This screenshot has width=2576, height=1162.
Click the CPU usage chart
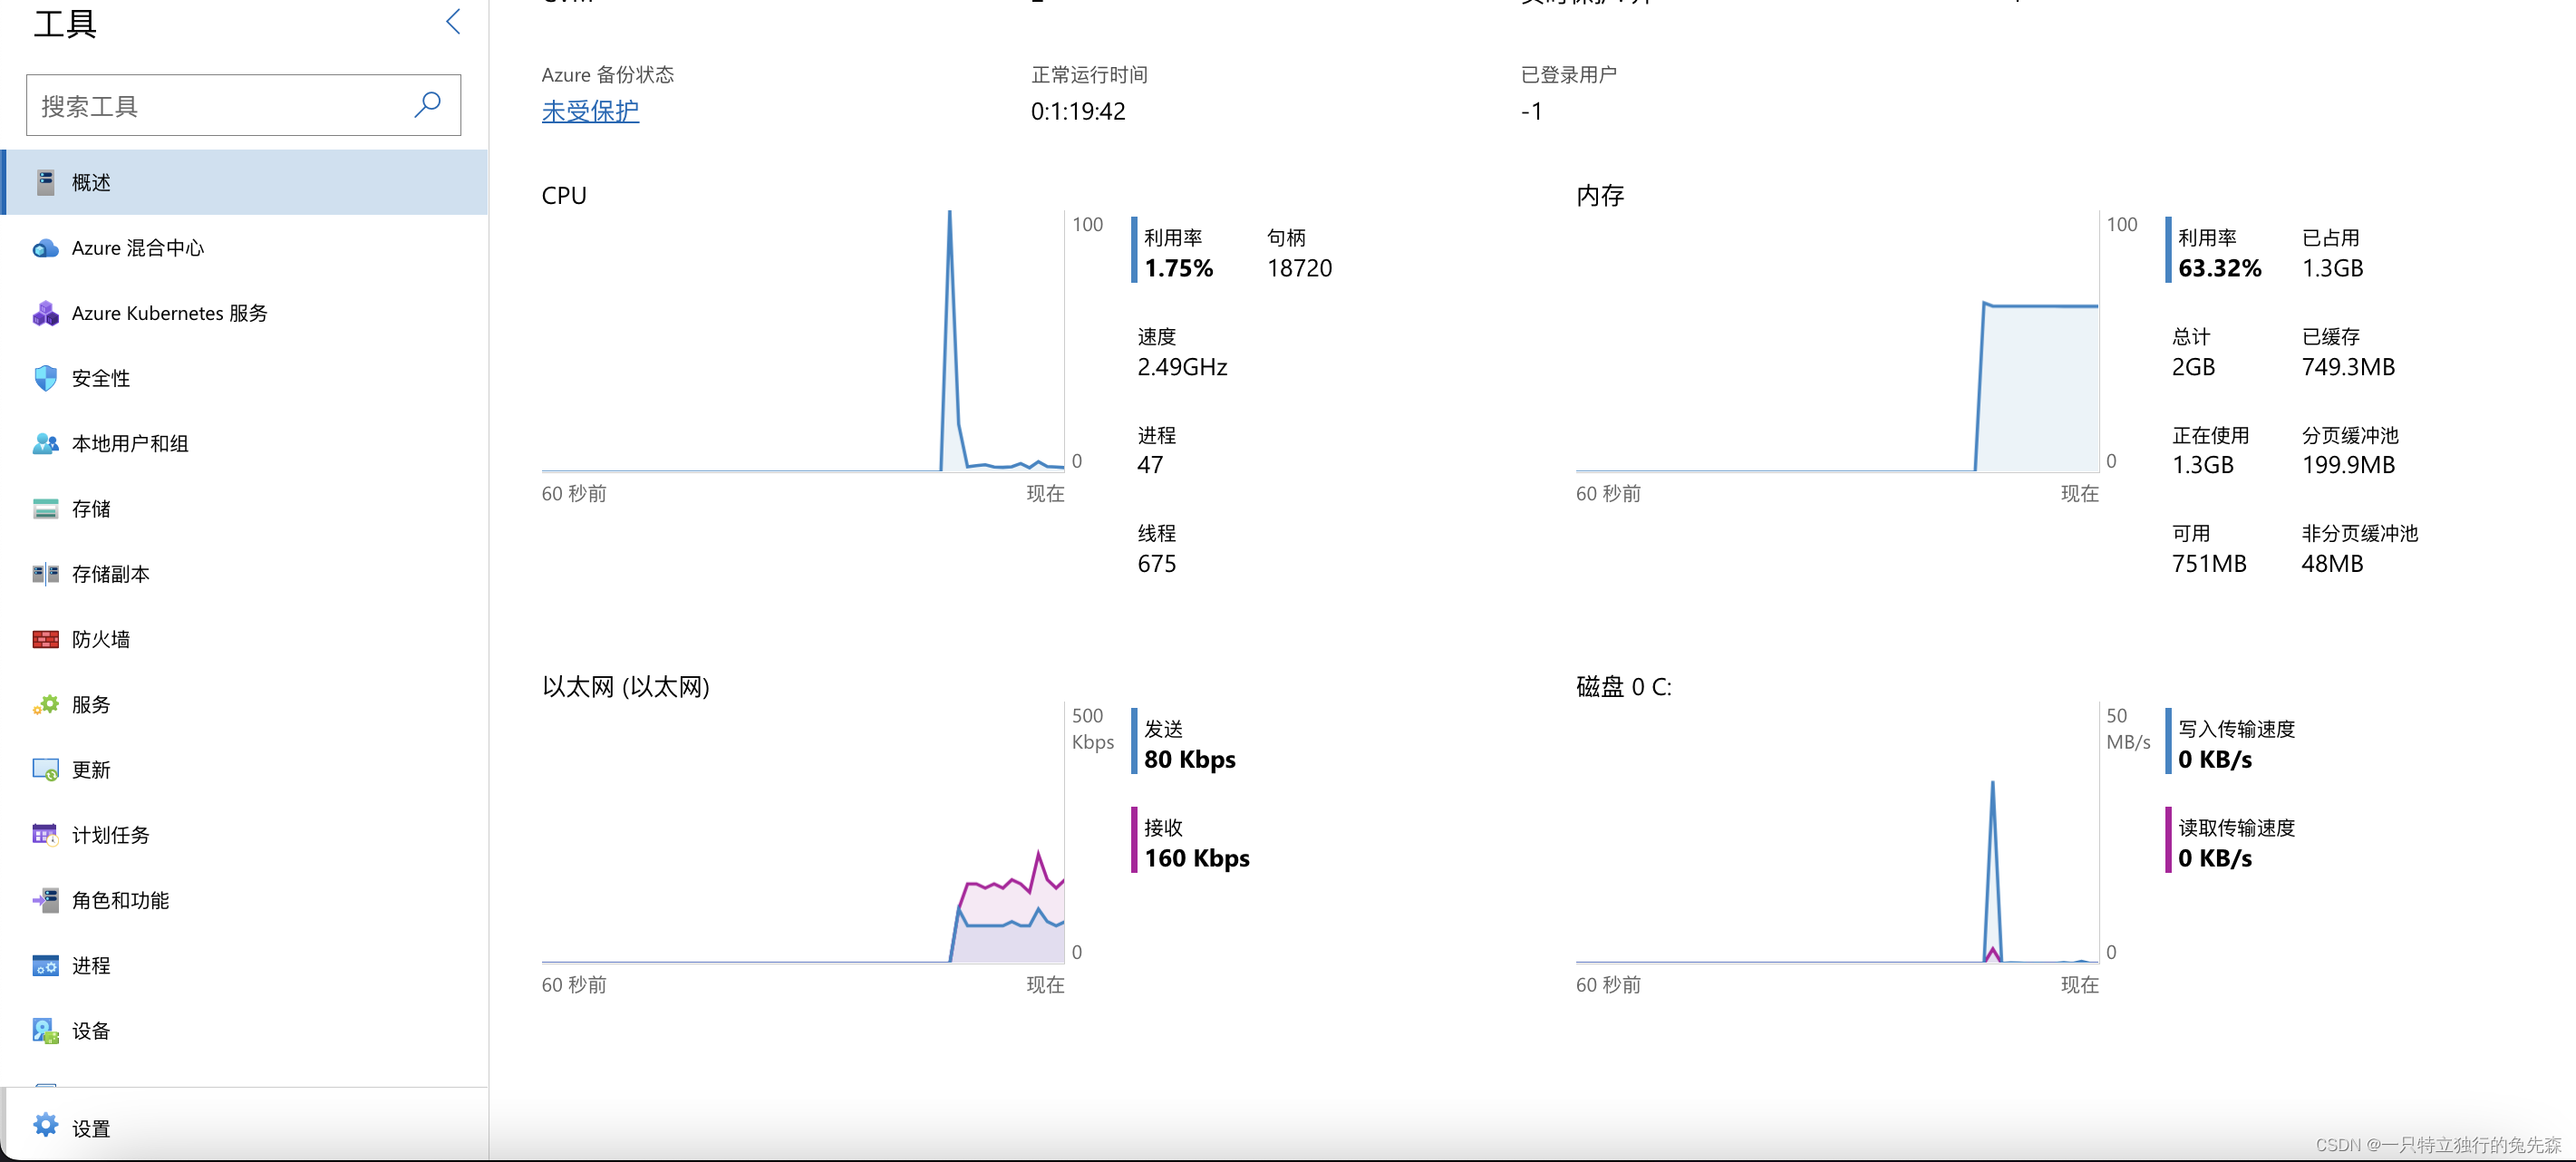coord(803,340)
